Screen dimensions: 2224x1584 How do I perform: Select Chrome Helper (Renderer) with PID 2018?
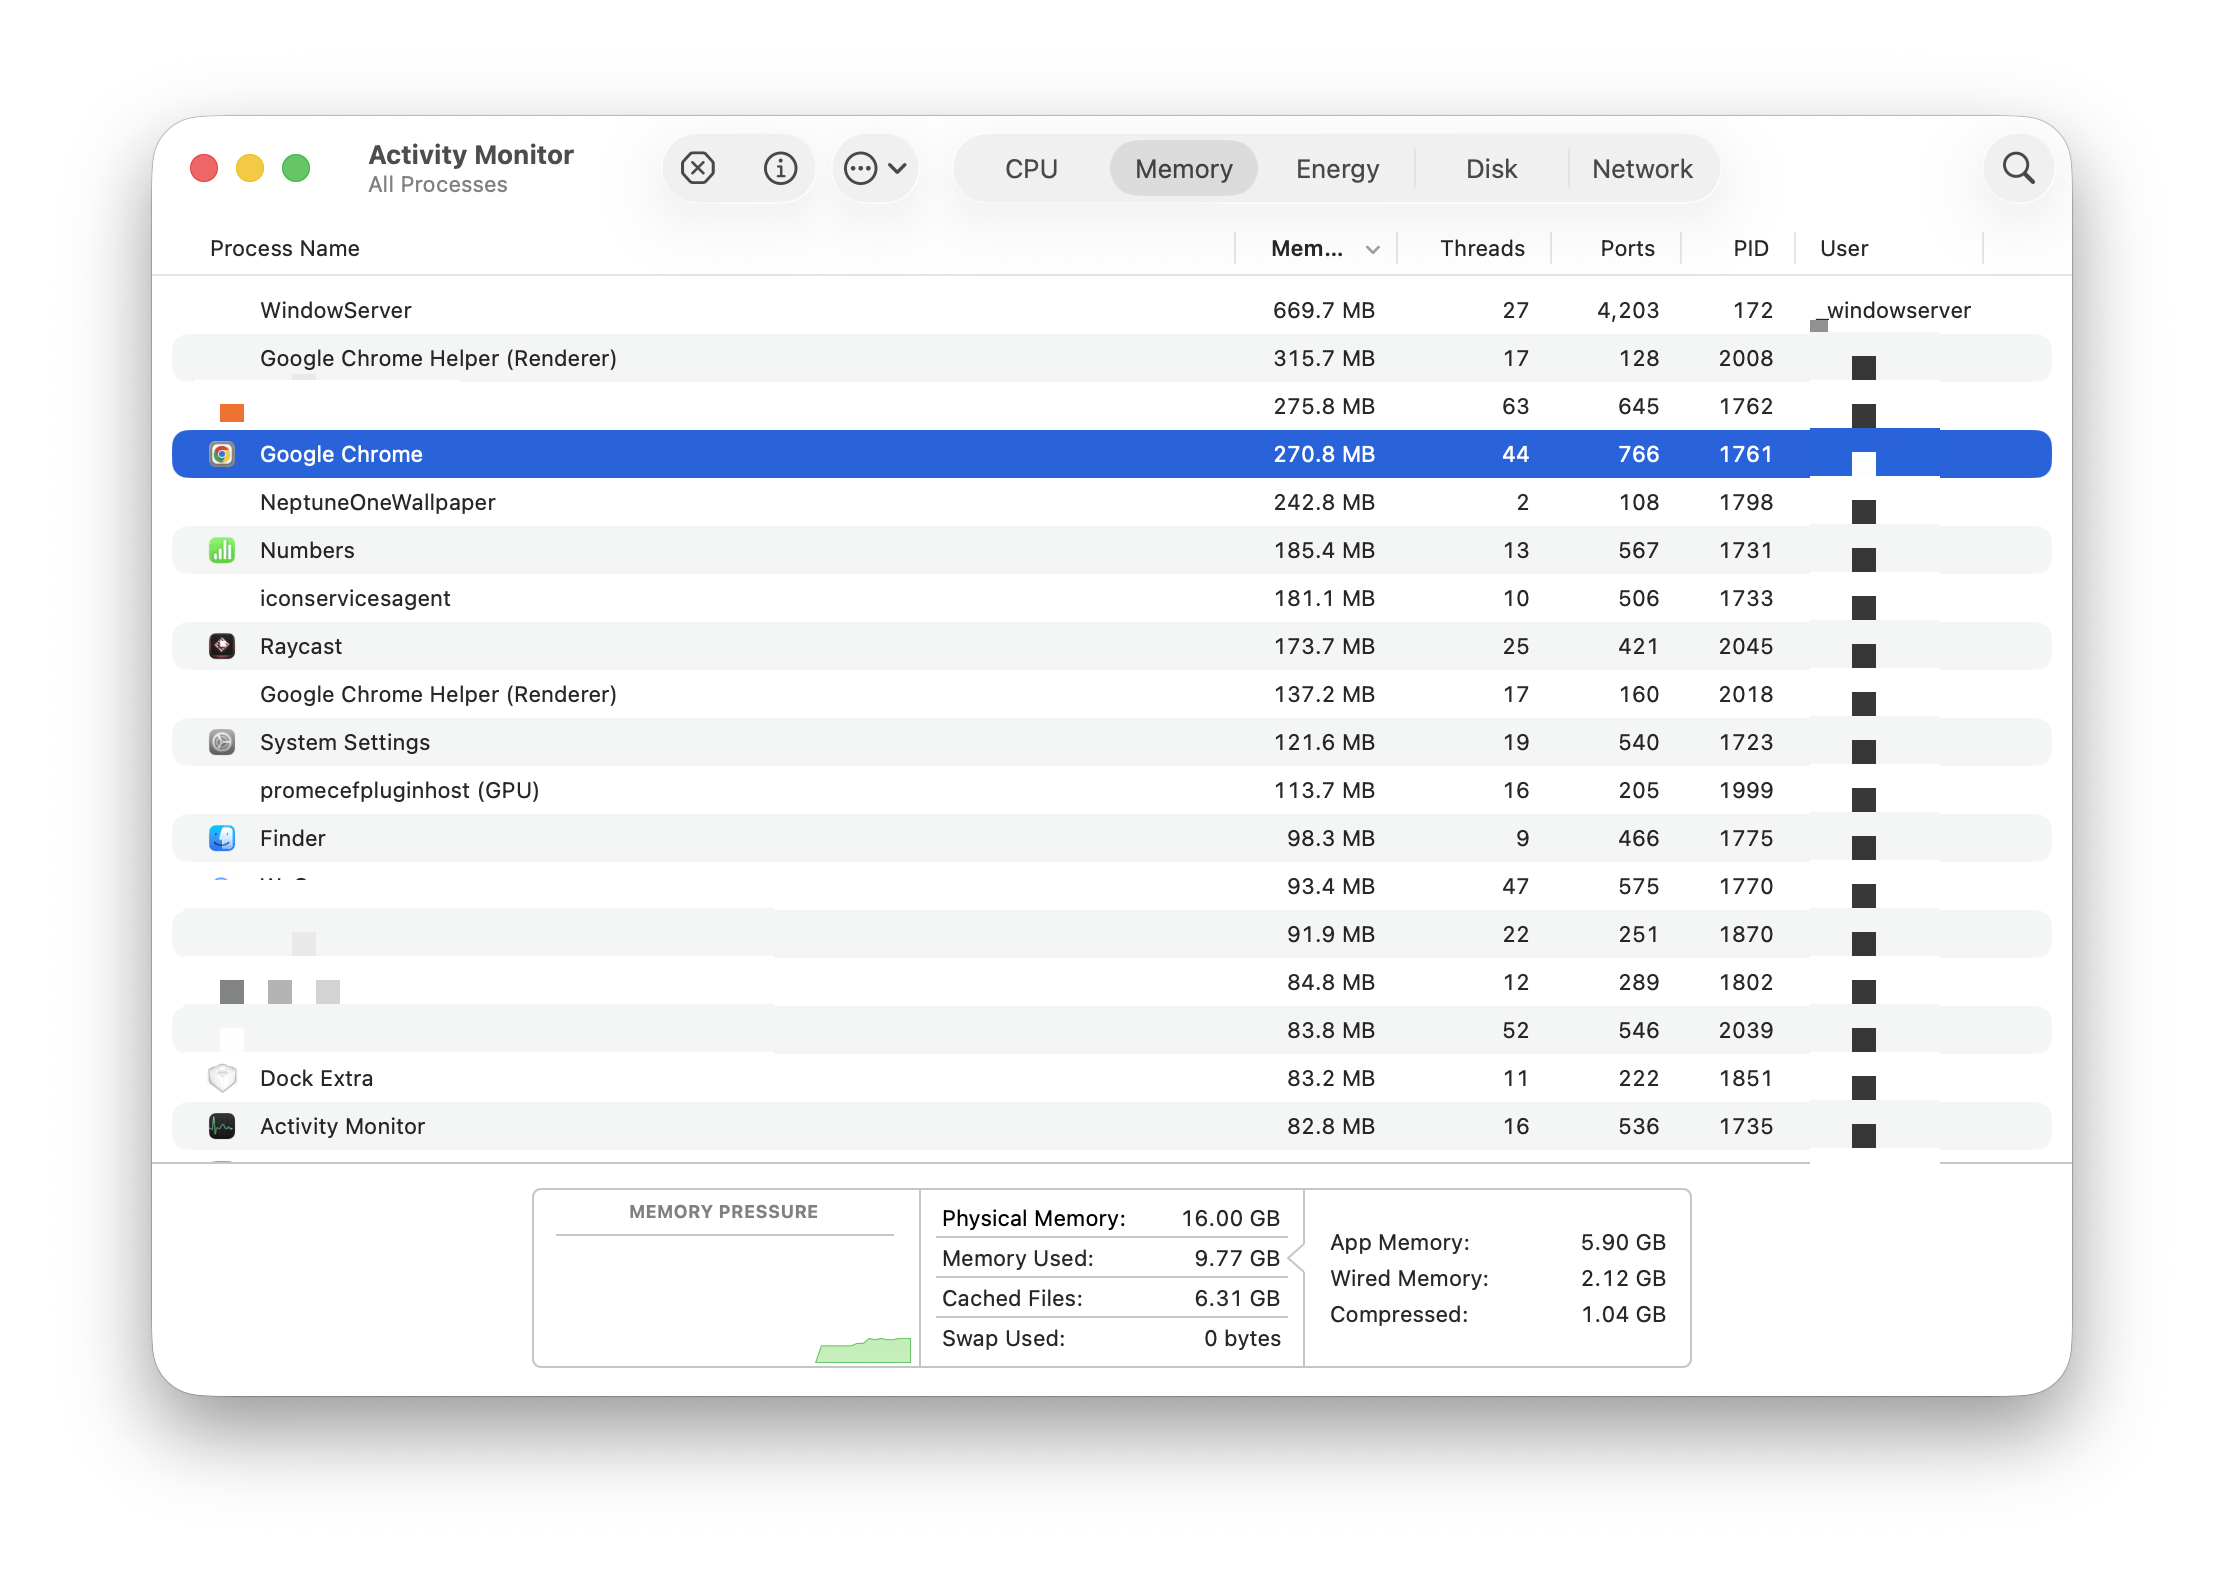pos(1112,694)
